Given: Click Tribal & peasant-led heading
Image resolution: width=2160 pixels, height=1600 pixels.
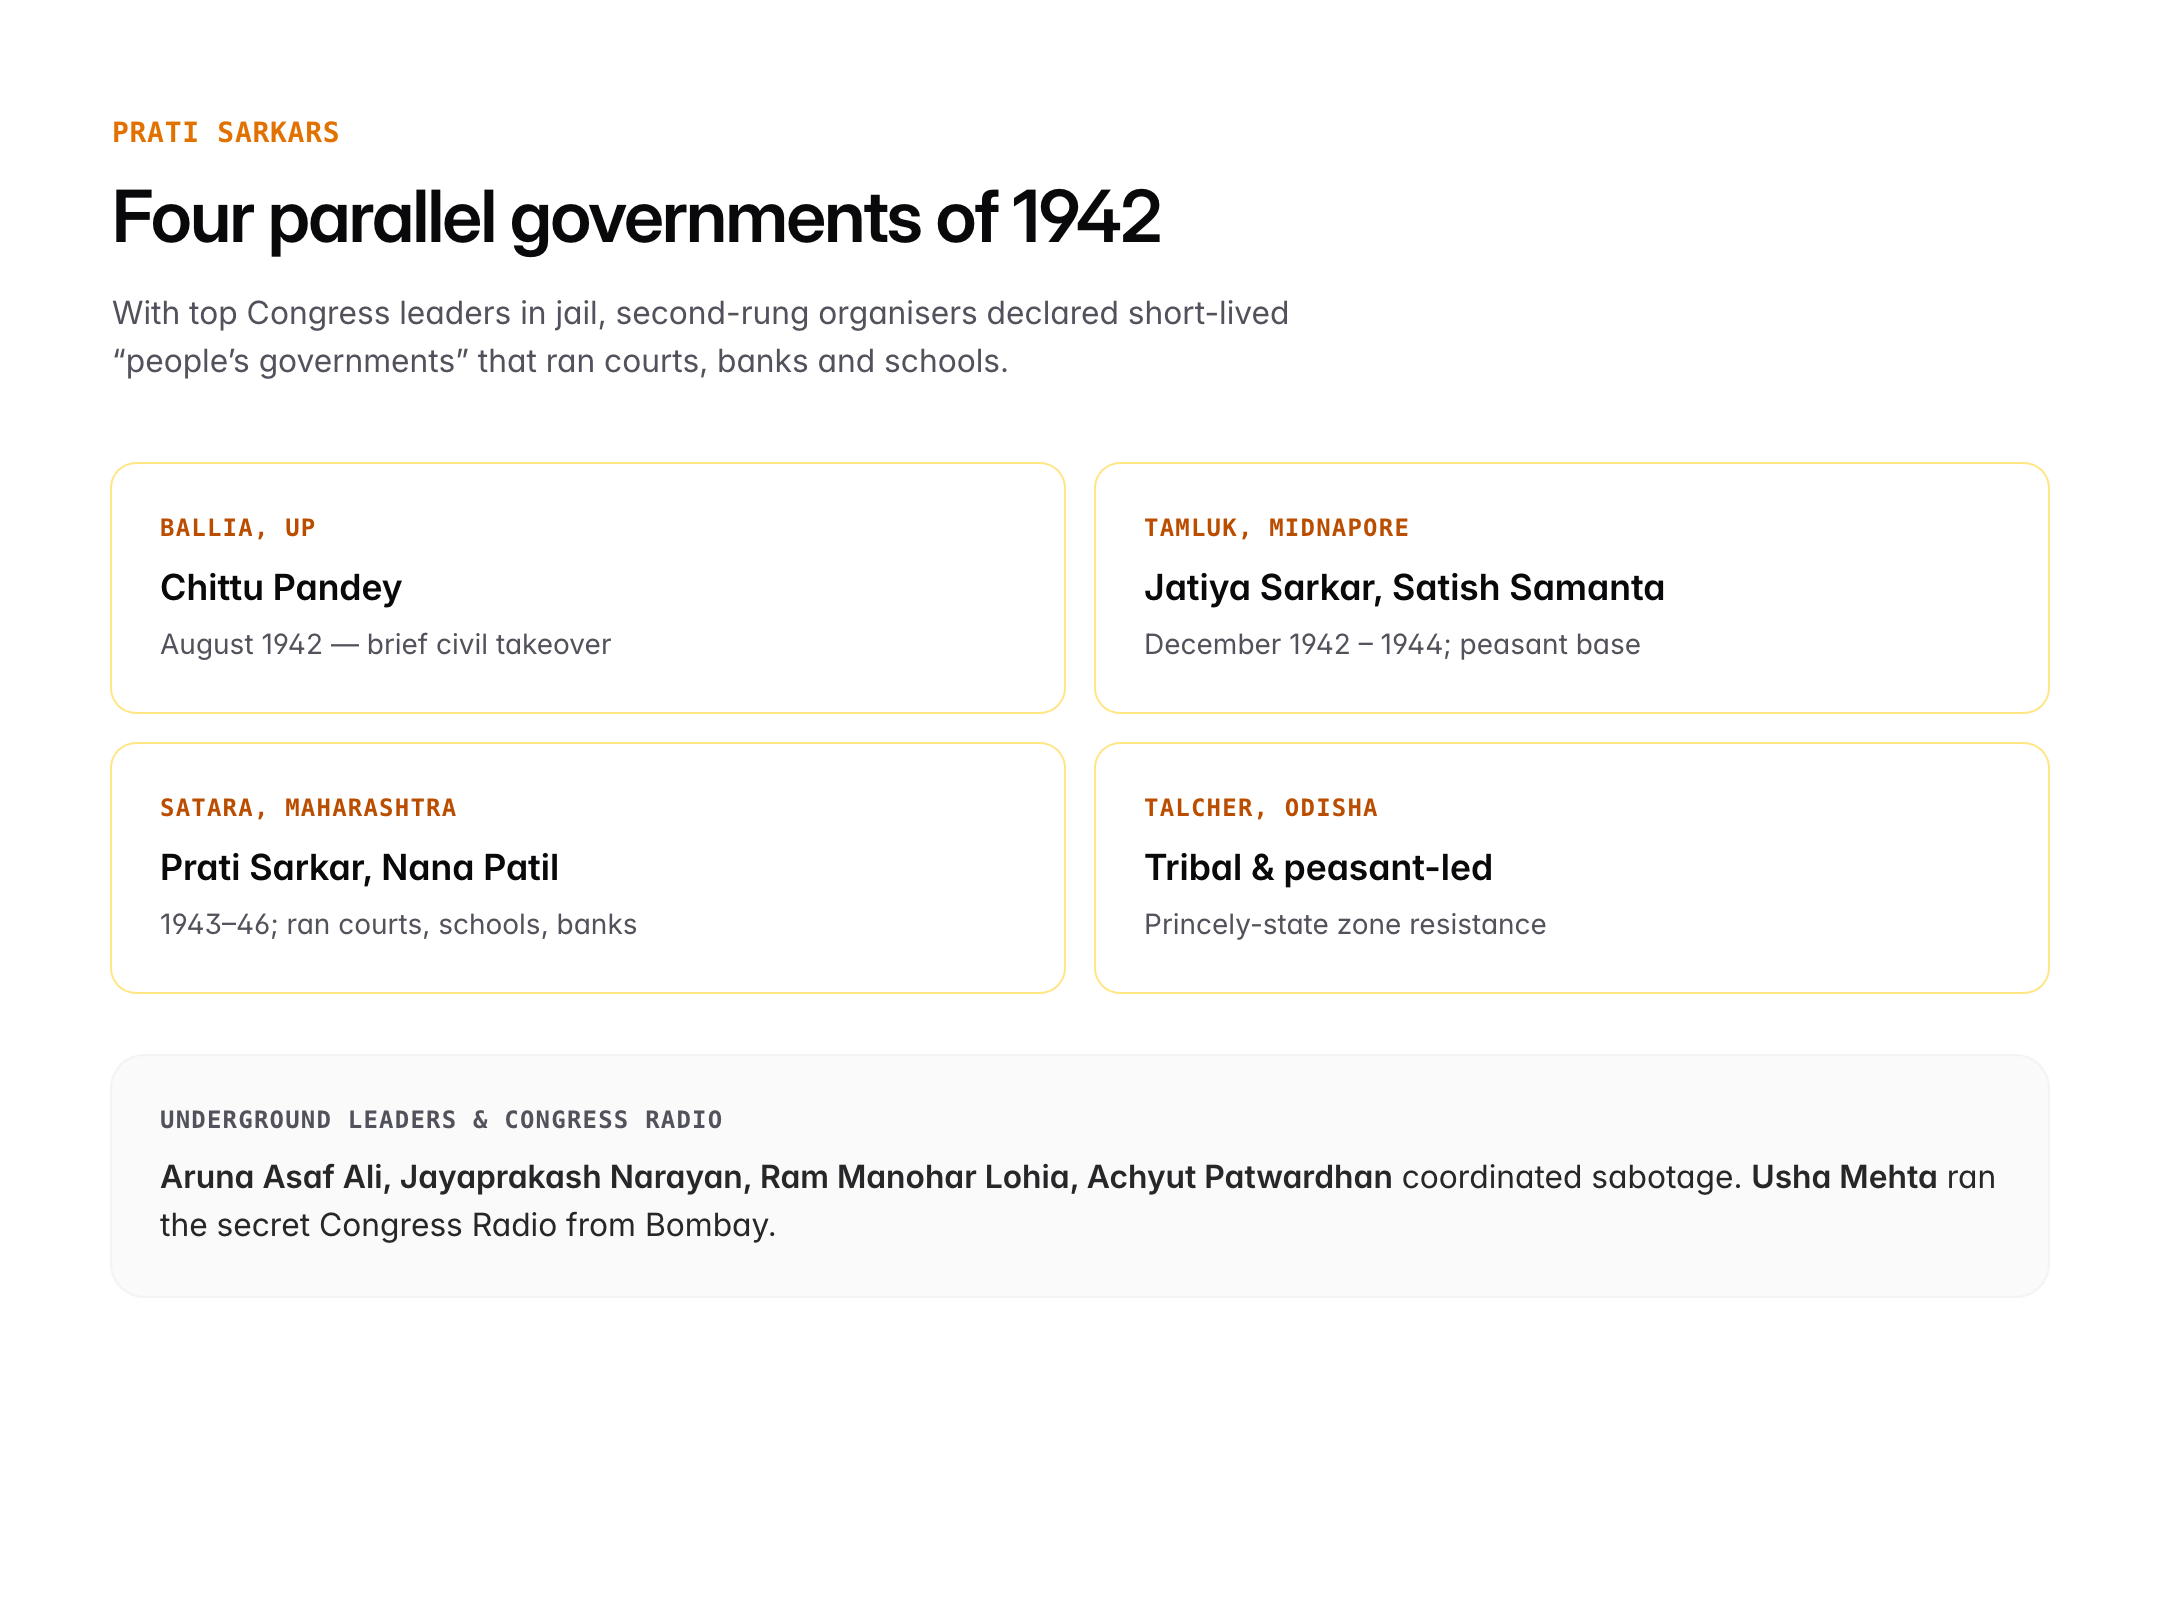Looking at the screenshot, I should [1318, 867].
